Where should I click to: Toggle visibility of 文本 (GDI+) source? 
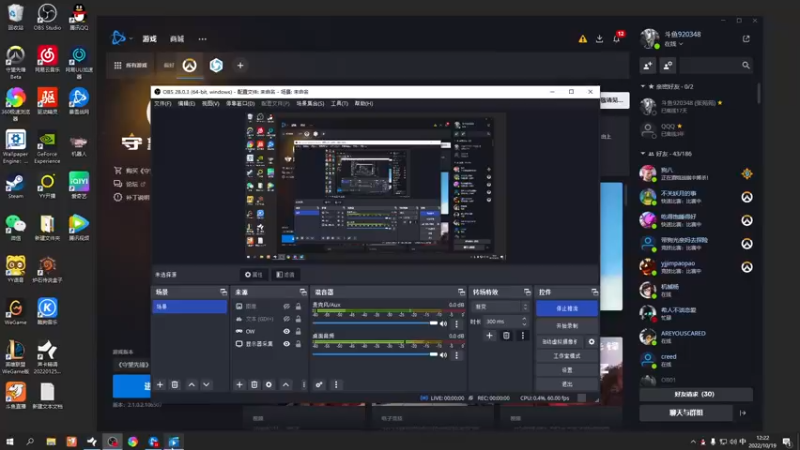tap(286, 319)
